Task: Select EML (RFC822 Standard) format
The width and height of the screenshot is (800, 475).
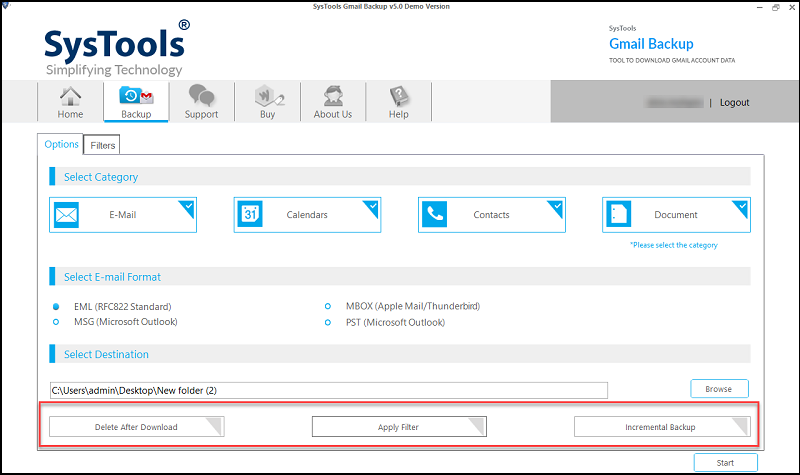Action: tap(56, 307)
